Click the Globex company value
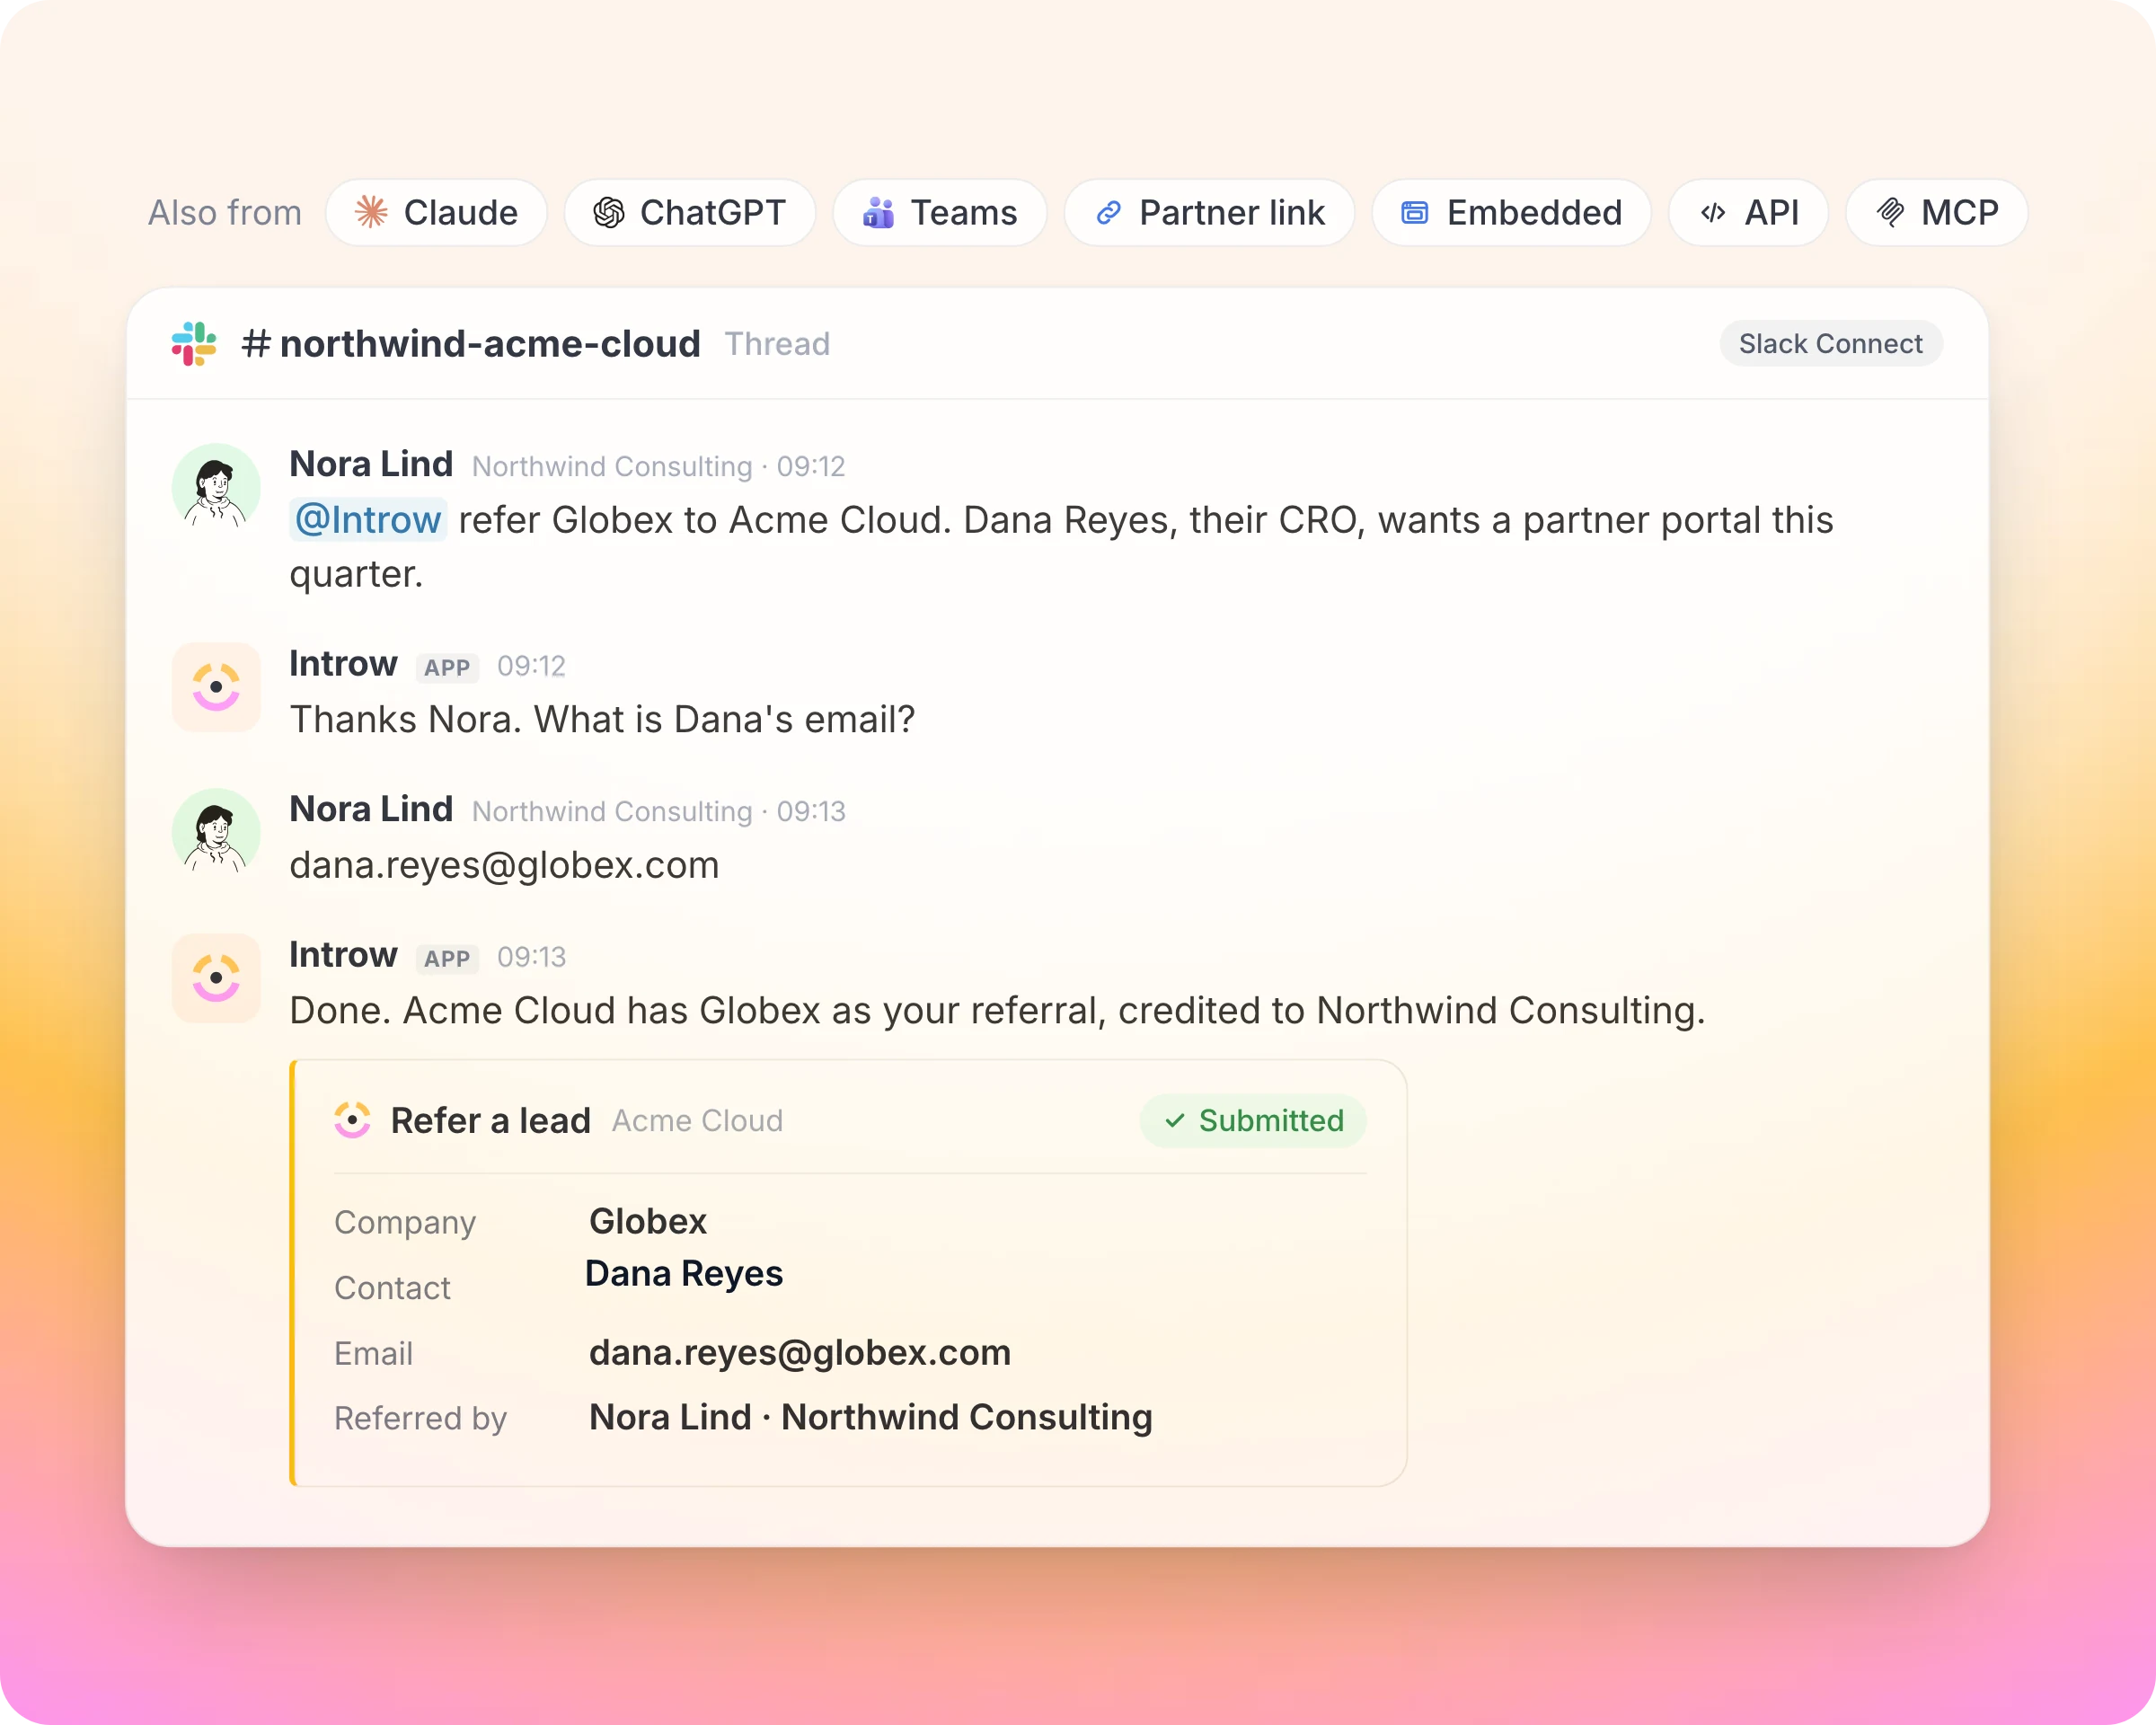This screenshot has width=2156, height=1725. 648,1221
